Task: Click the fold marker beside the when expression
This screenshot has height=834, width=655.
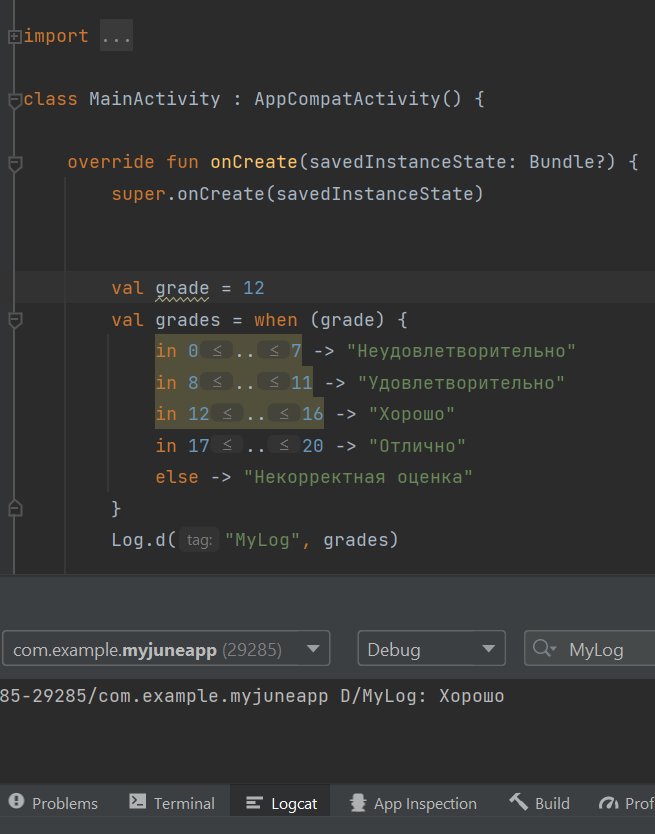Action: 13,320
